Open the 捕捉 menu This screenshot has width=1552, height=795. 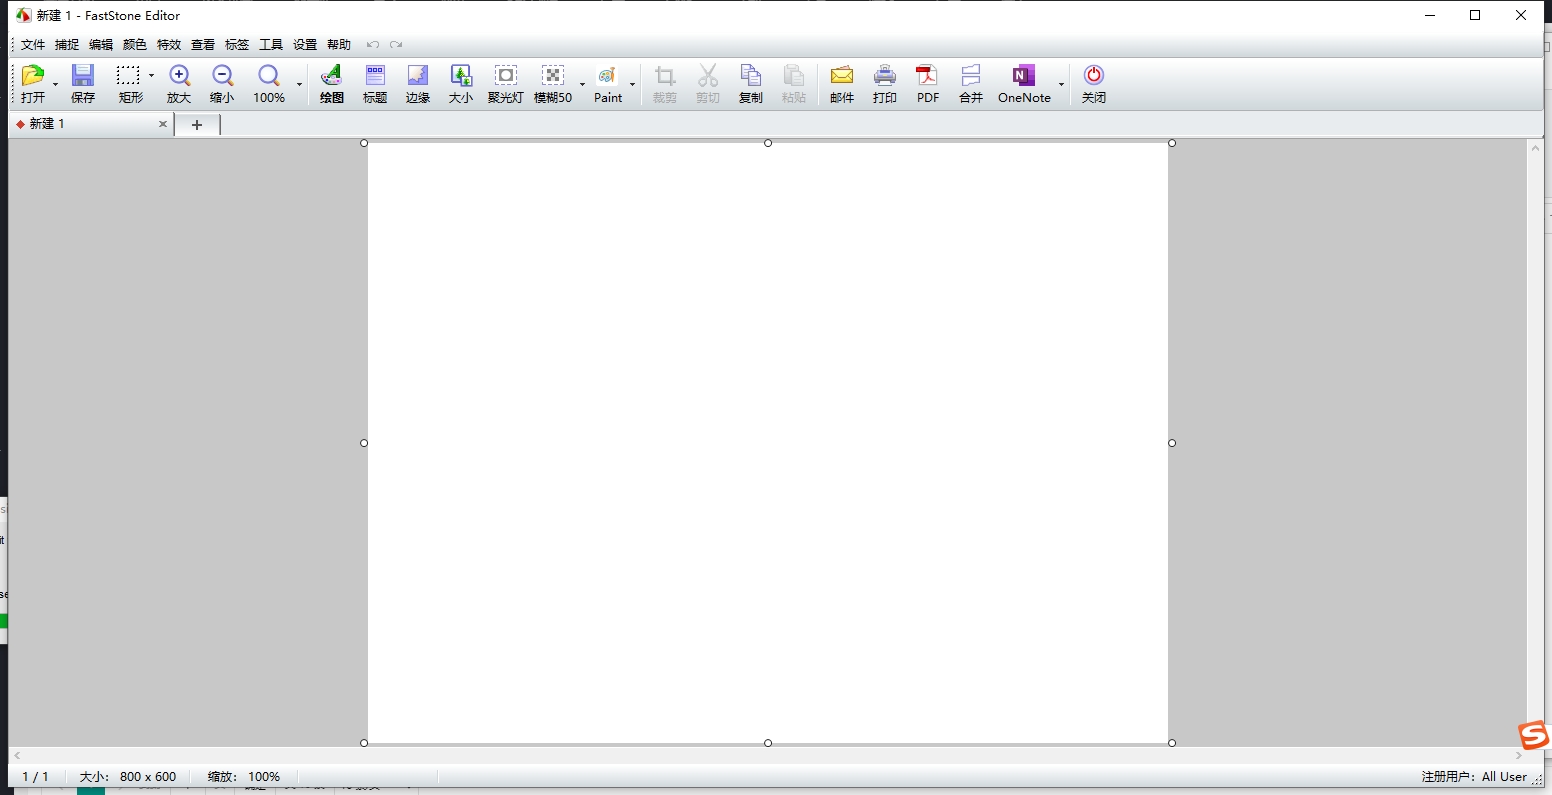[67, 45]
